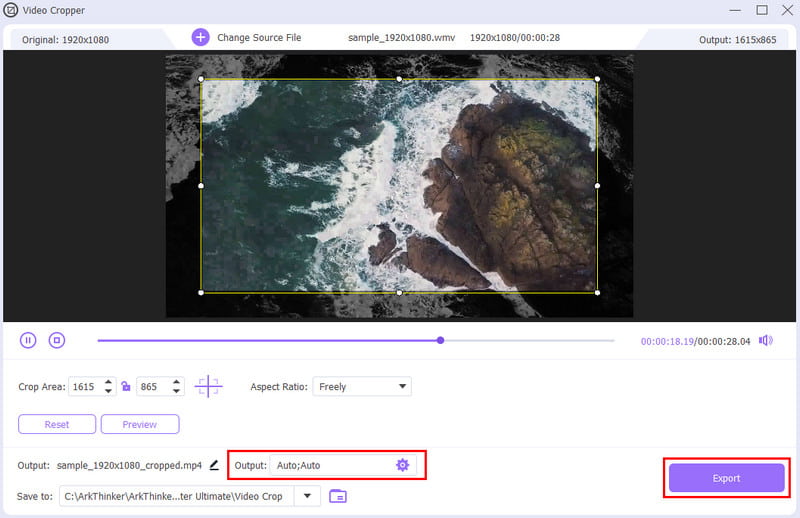Viewport: 800px width, 518px height.
Task: Open the save folder with the folder icon
Action: [x=338, y=496]
